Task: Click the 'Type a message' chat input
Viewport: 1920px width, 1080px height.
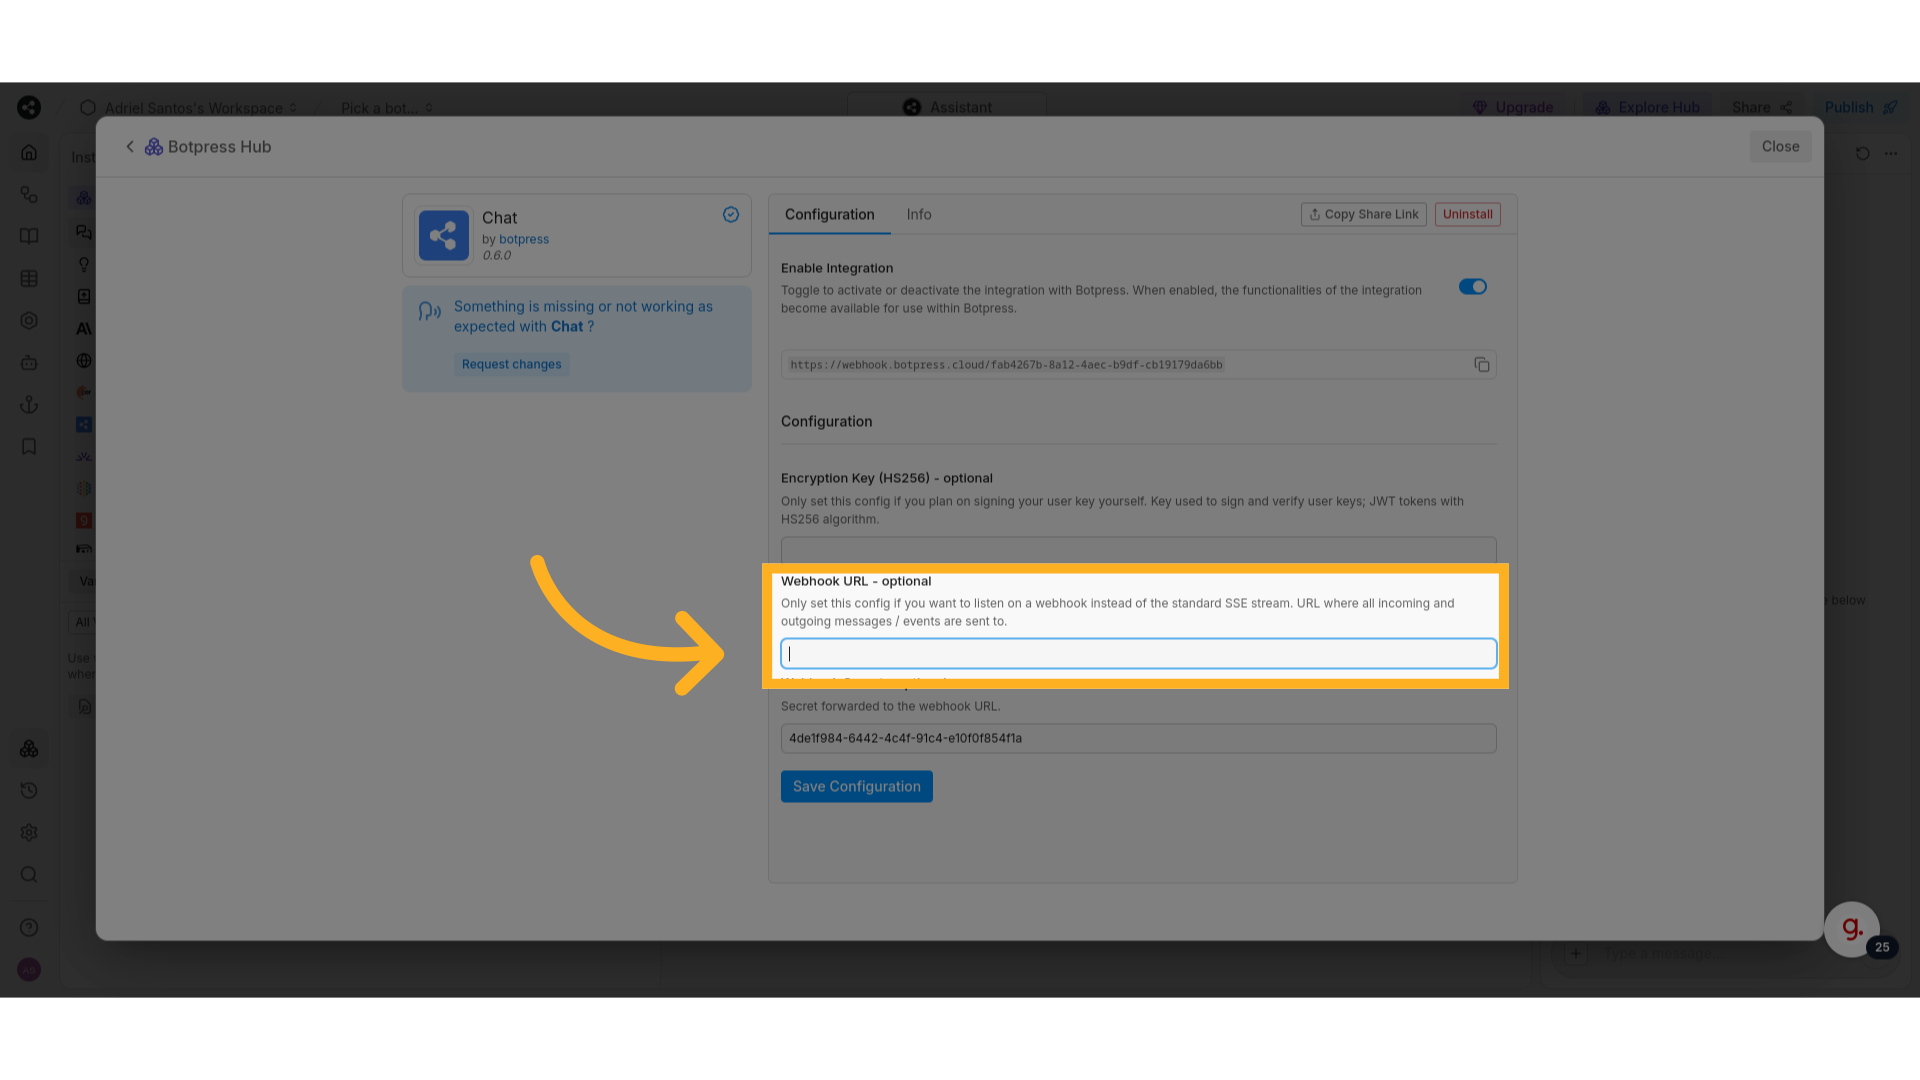Action: point(1660,953)
